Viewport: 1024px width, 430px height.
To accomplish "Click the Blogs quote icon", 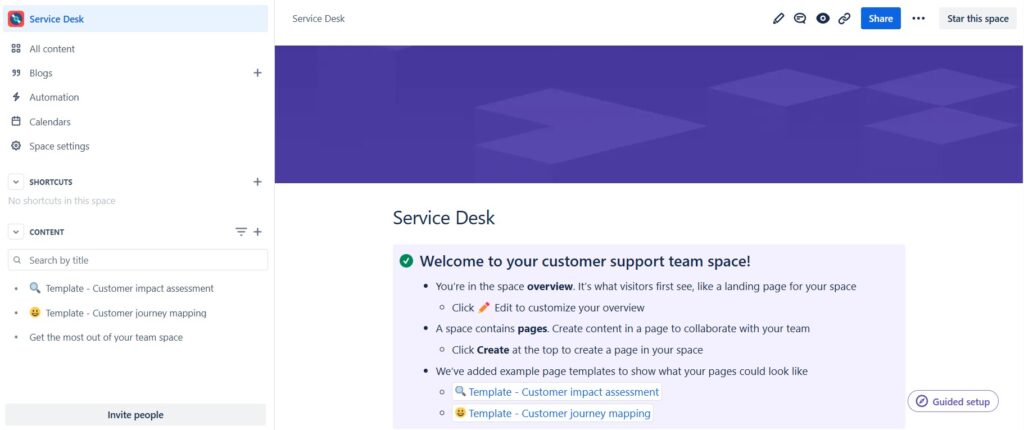I will tap(16, 73).
